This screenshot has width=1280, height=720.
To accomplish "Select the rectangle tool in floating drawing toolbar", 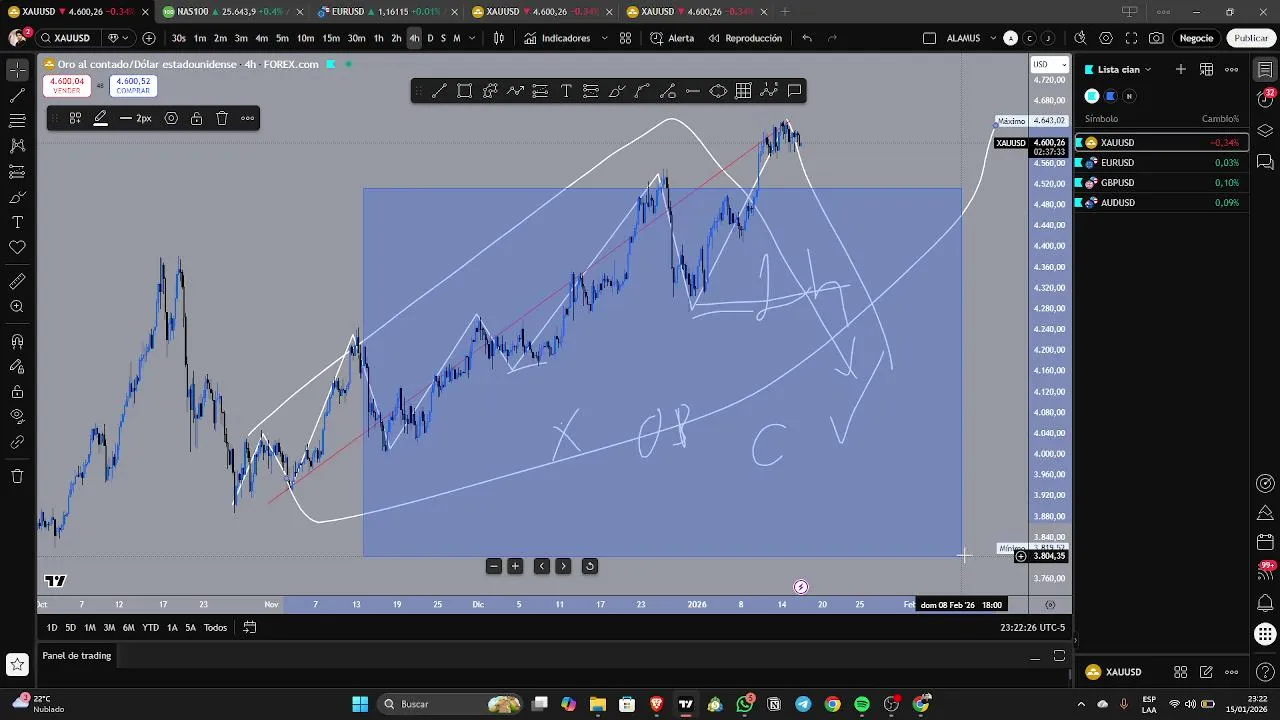I will pyautogui.click(x=465, y=91).
